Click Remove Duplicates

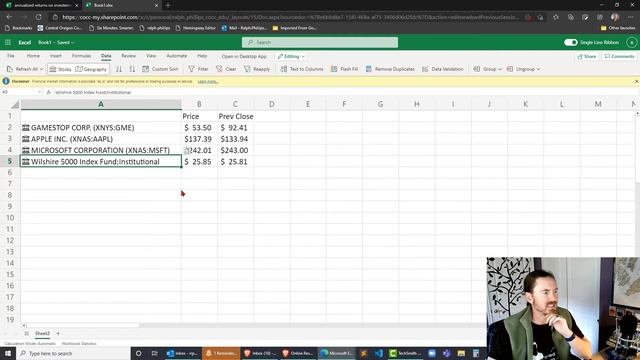(x=390, y=69)
